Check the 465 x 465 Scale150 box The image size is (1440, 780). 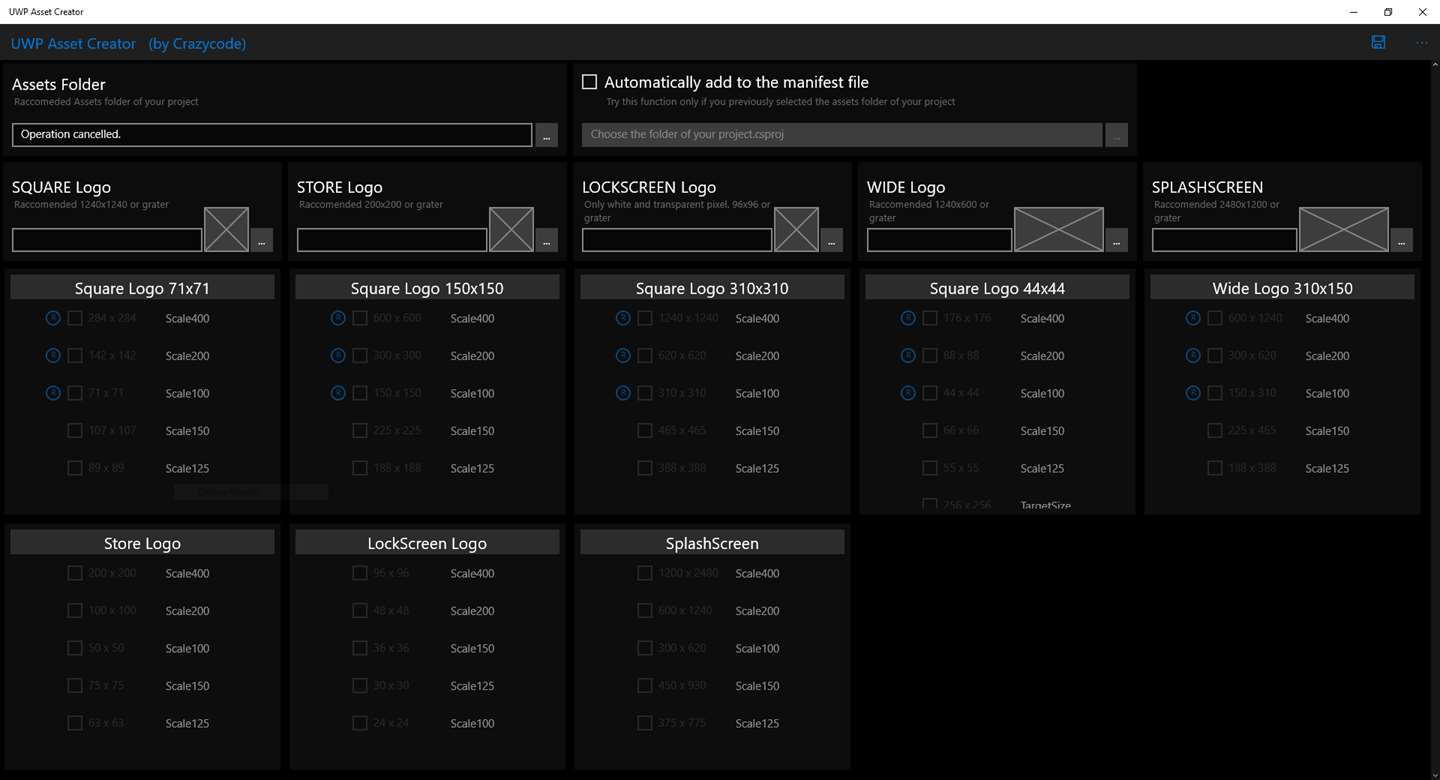coord(645,430)
